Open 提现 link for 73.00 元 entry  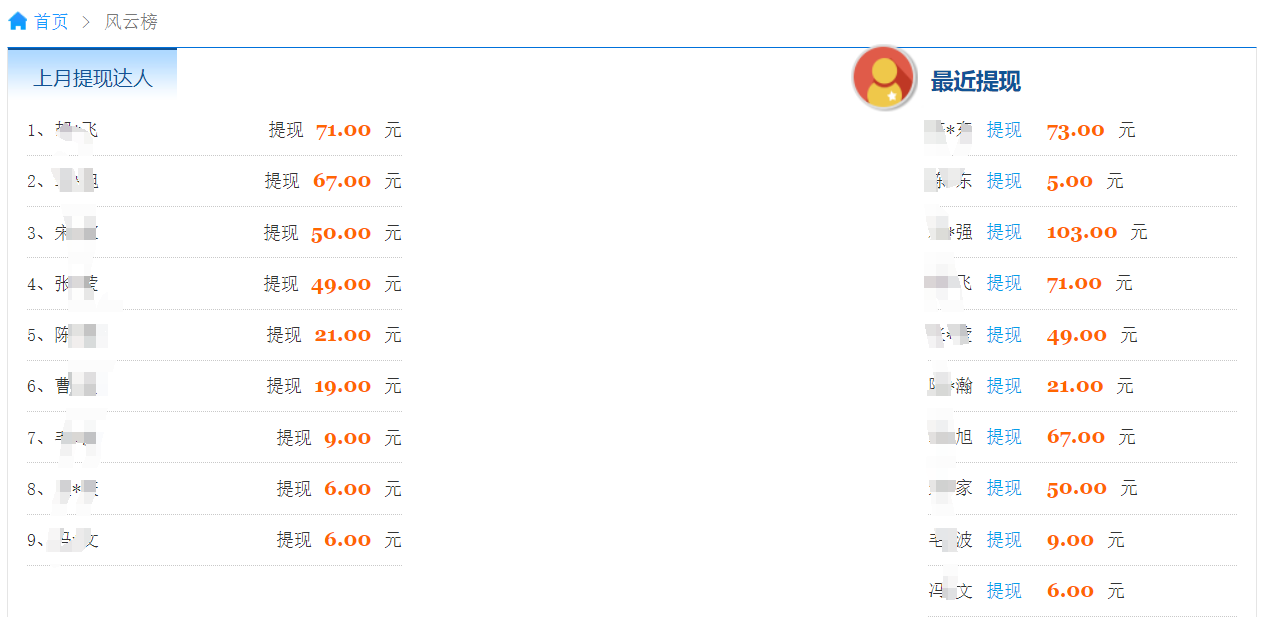click(1004, 130)
